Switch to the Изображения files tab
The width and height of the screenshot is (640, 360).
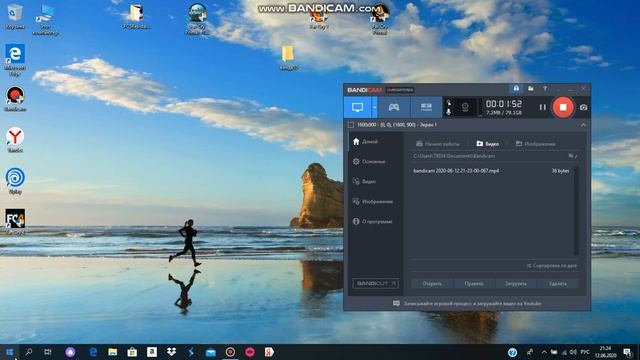535,144
